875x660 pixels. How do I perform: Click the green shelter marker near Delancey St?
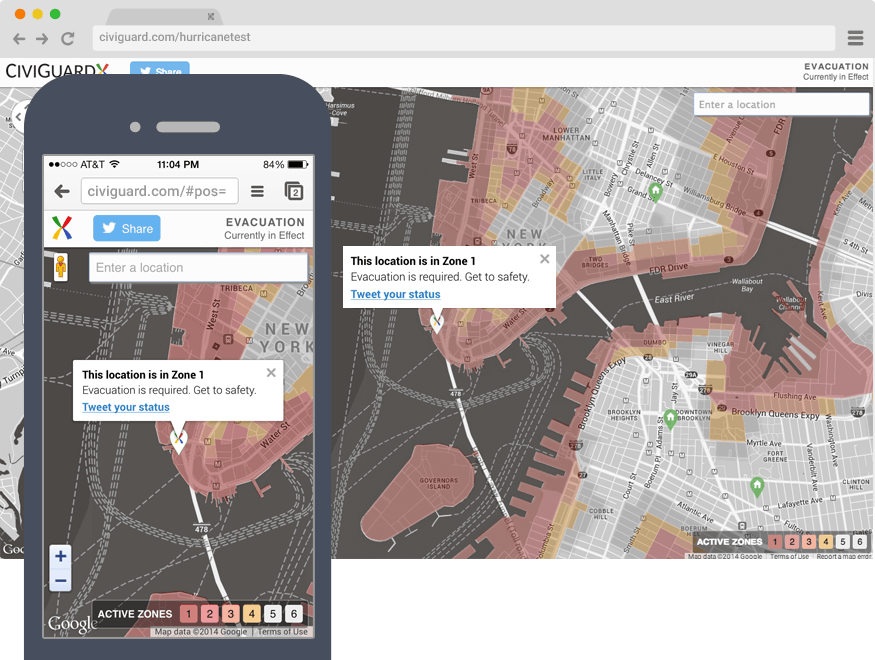point(656,192)
